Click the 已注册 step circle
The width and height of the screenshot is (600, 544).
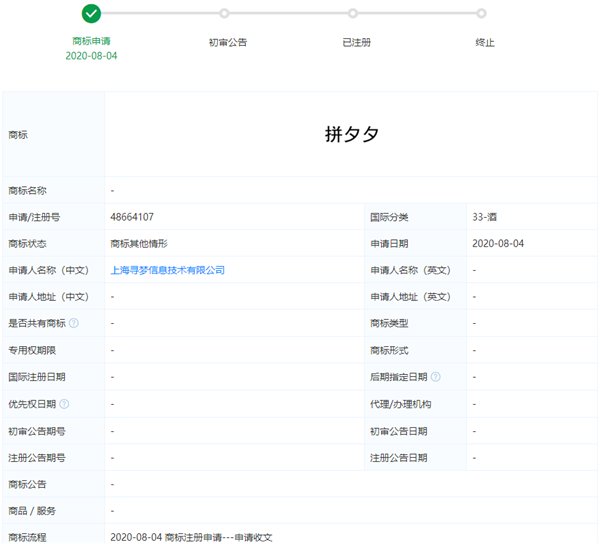(x=353, y=13)
